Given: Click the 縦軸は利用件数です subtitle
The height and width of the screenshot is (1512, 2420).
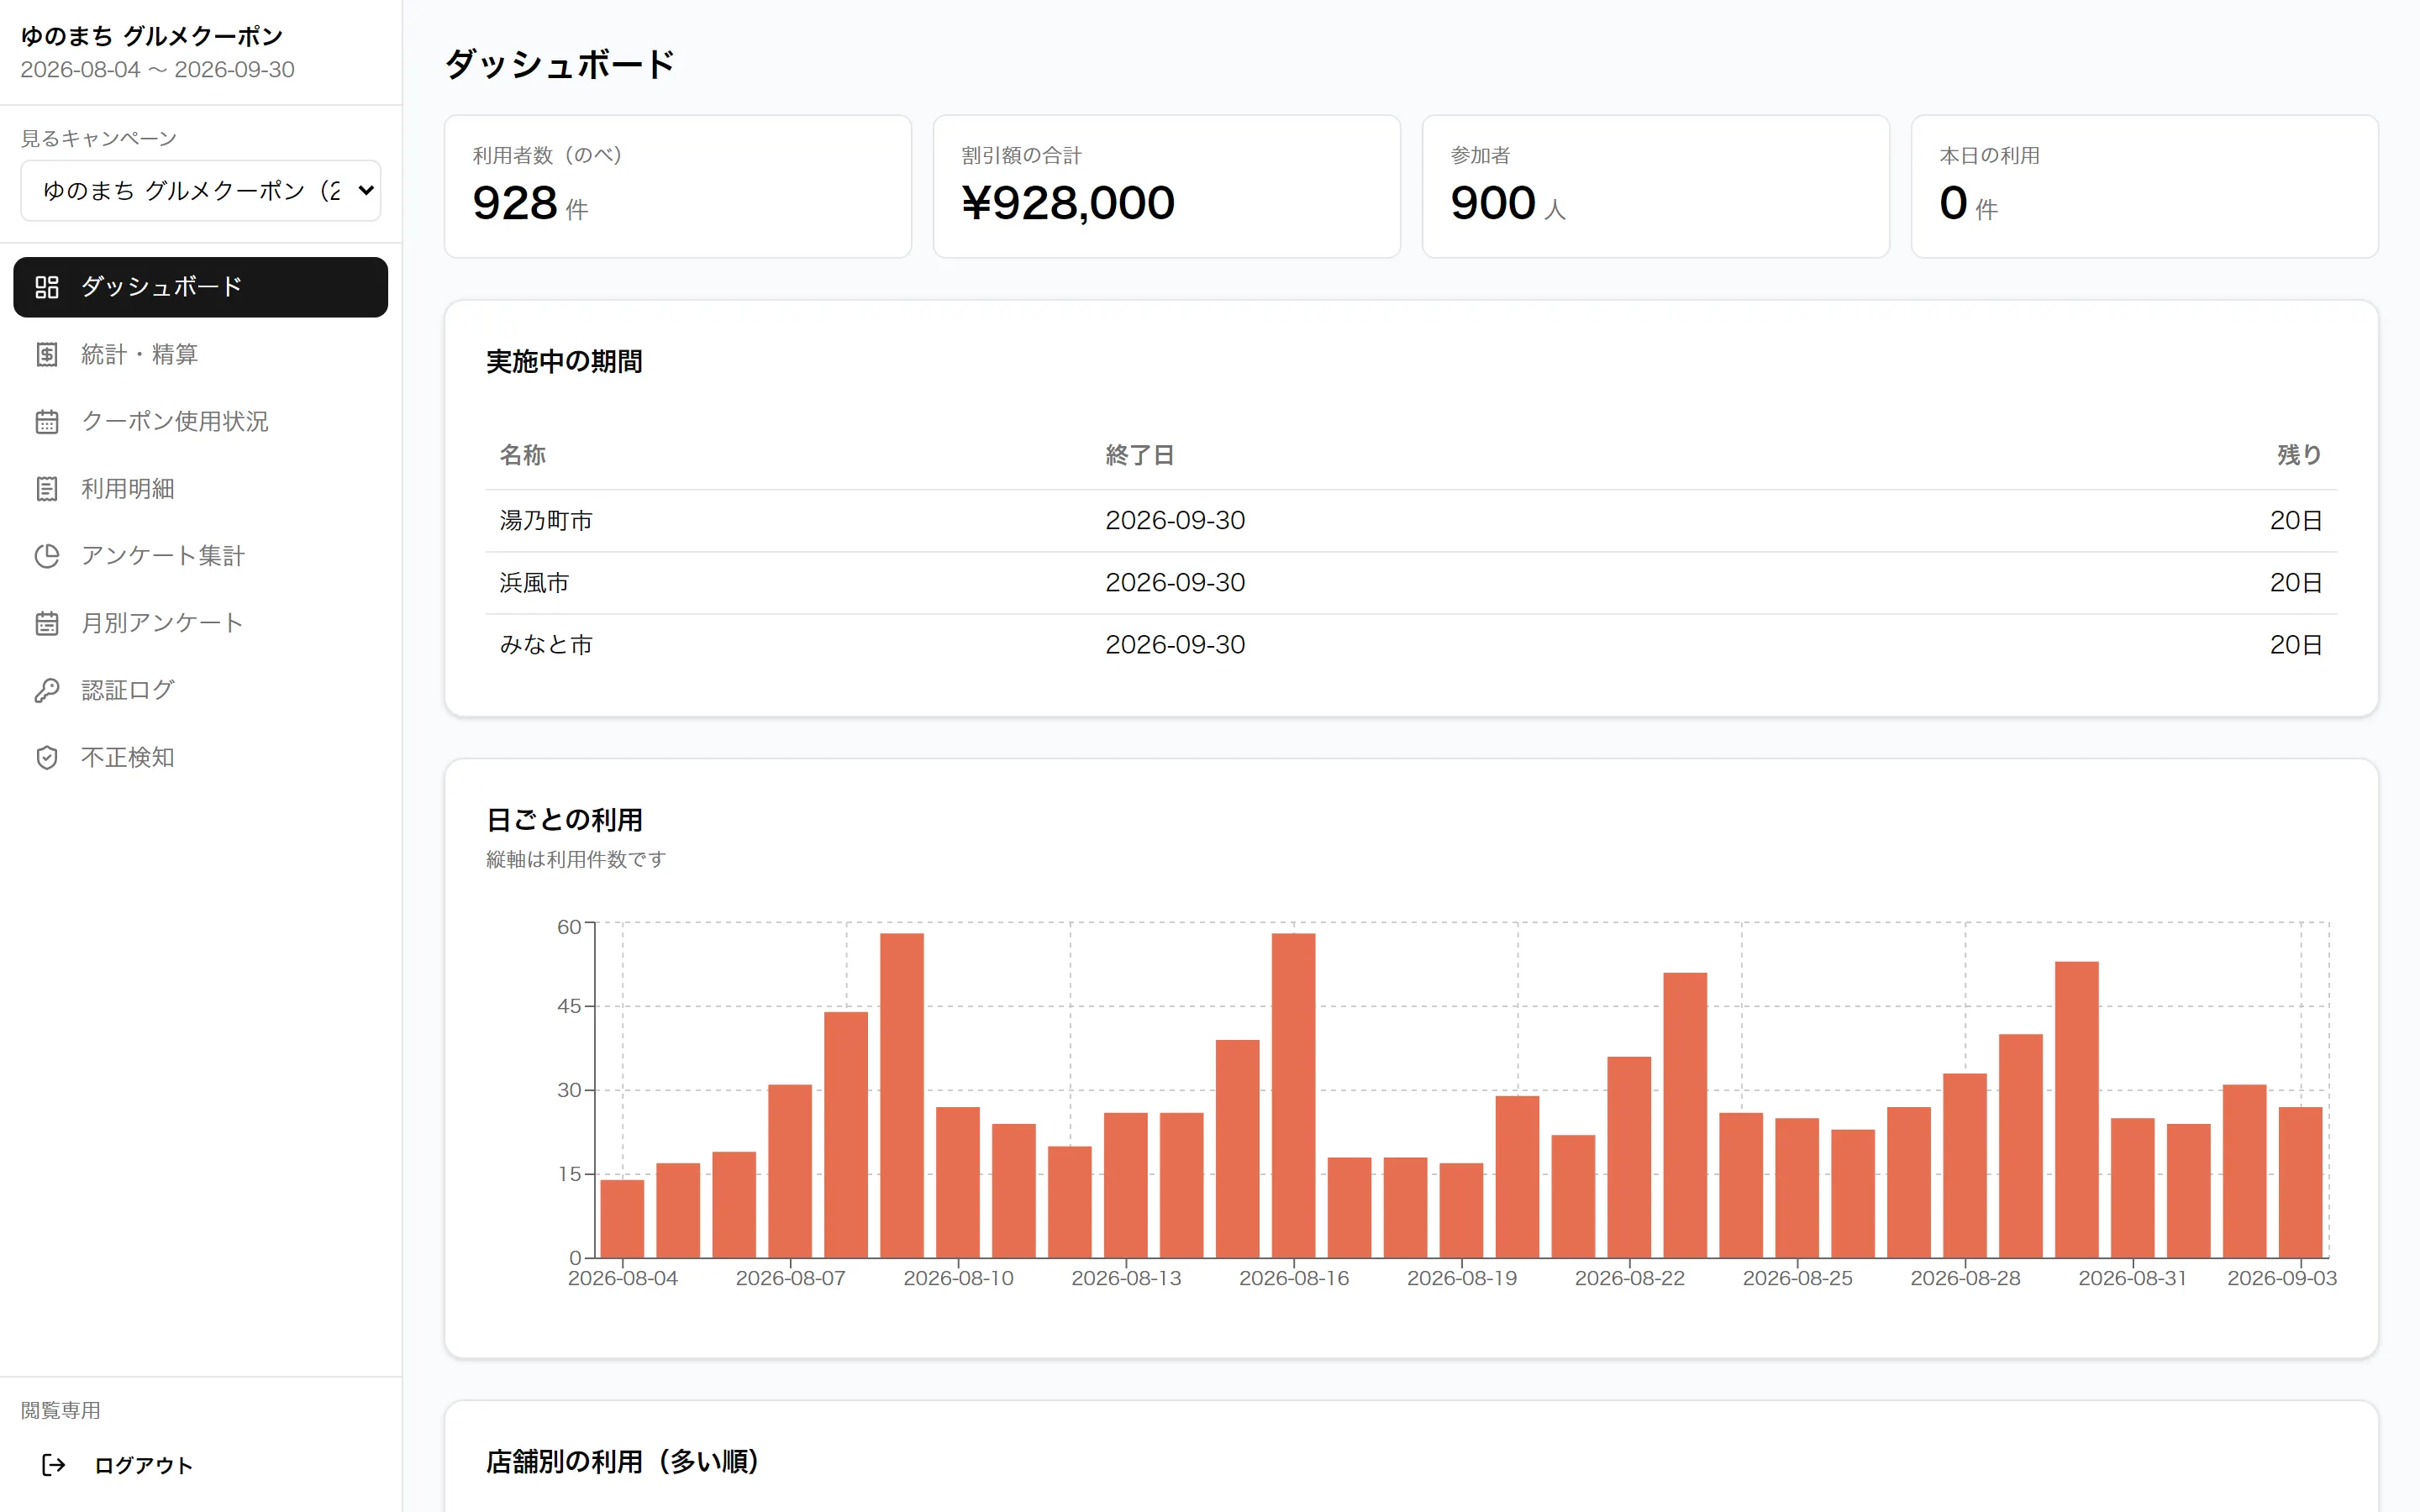Looking at the screenshot, I should coord(576,859).
